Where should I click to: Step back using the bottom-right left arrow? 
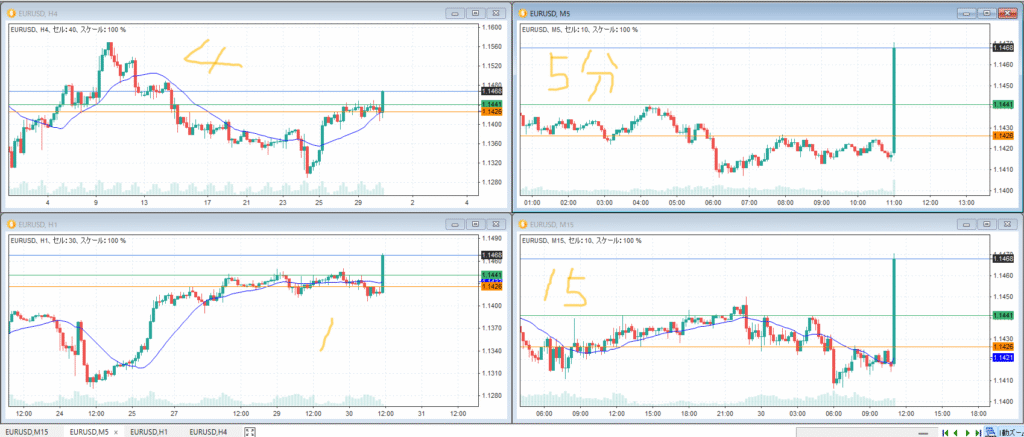(956, 431)
